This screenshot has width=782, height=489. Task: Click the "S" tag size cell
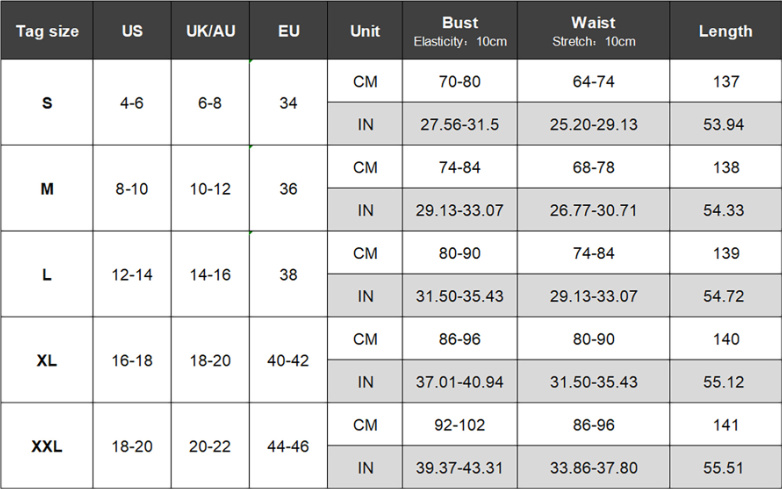[47, 103]
